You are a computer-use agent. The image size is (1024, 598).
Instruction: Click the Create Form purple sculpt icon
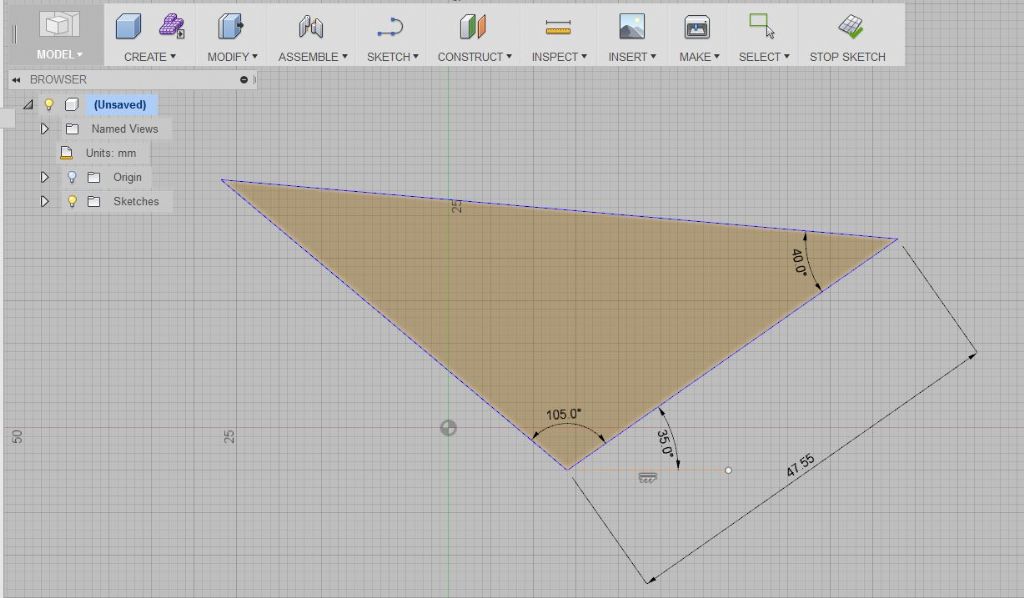[171, 26]
